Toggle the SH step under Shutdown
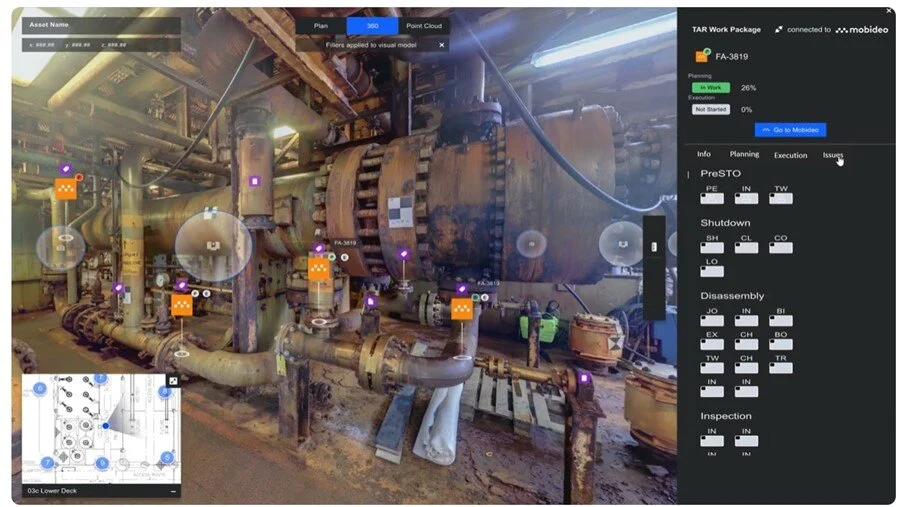The width and height of the screenshot is (903, 507). click(712, 249)
